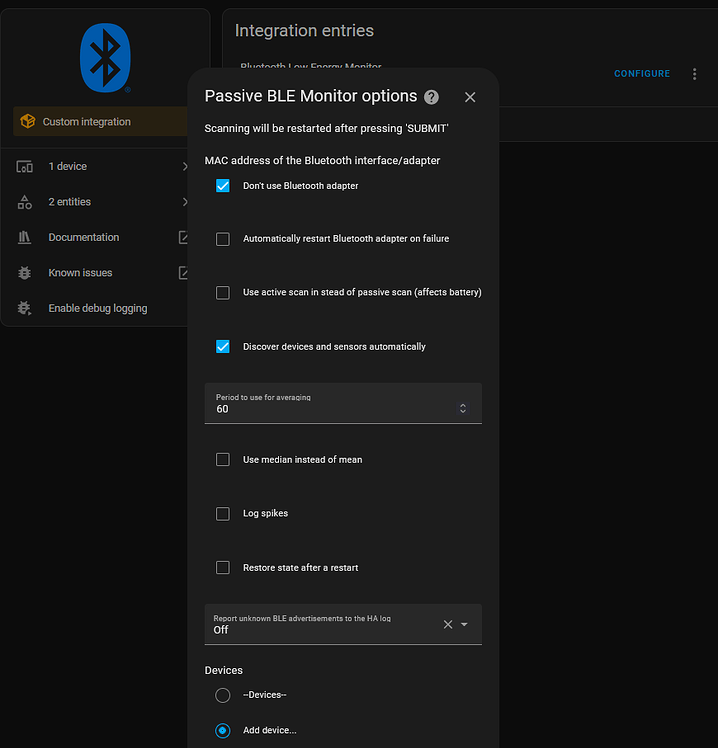Image resolution: width=718 pixels, height=748 pixels.
Task: Open the three-dot menu beside Configure
Action: (x=695, y=74)
